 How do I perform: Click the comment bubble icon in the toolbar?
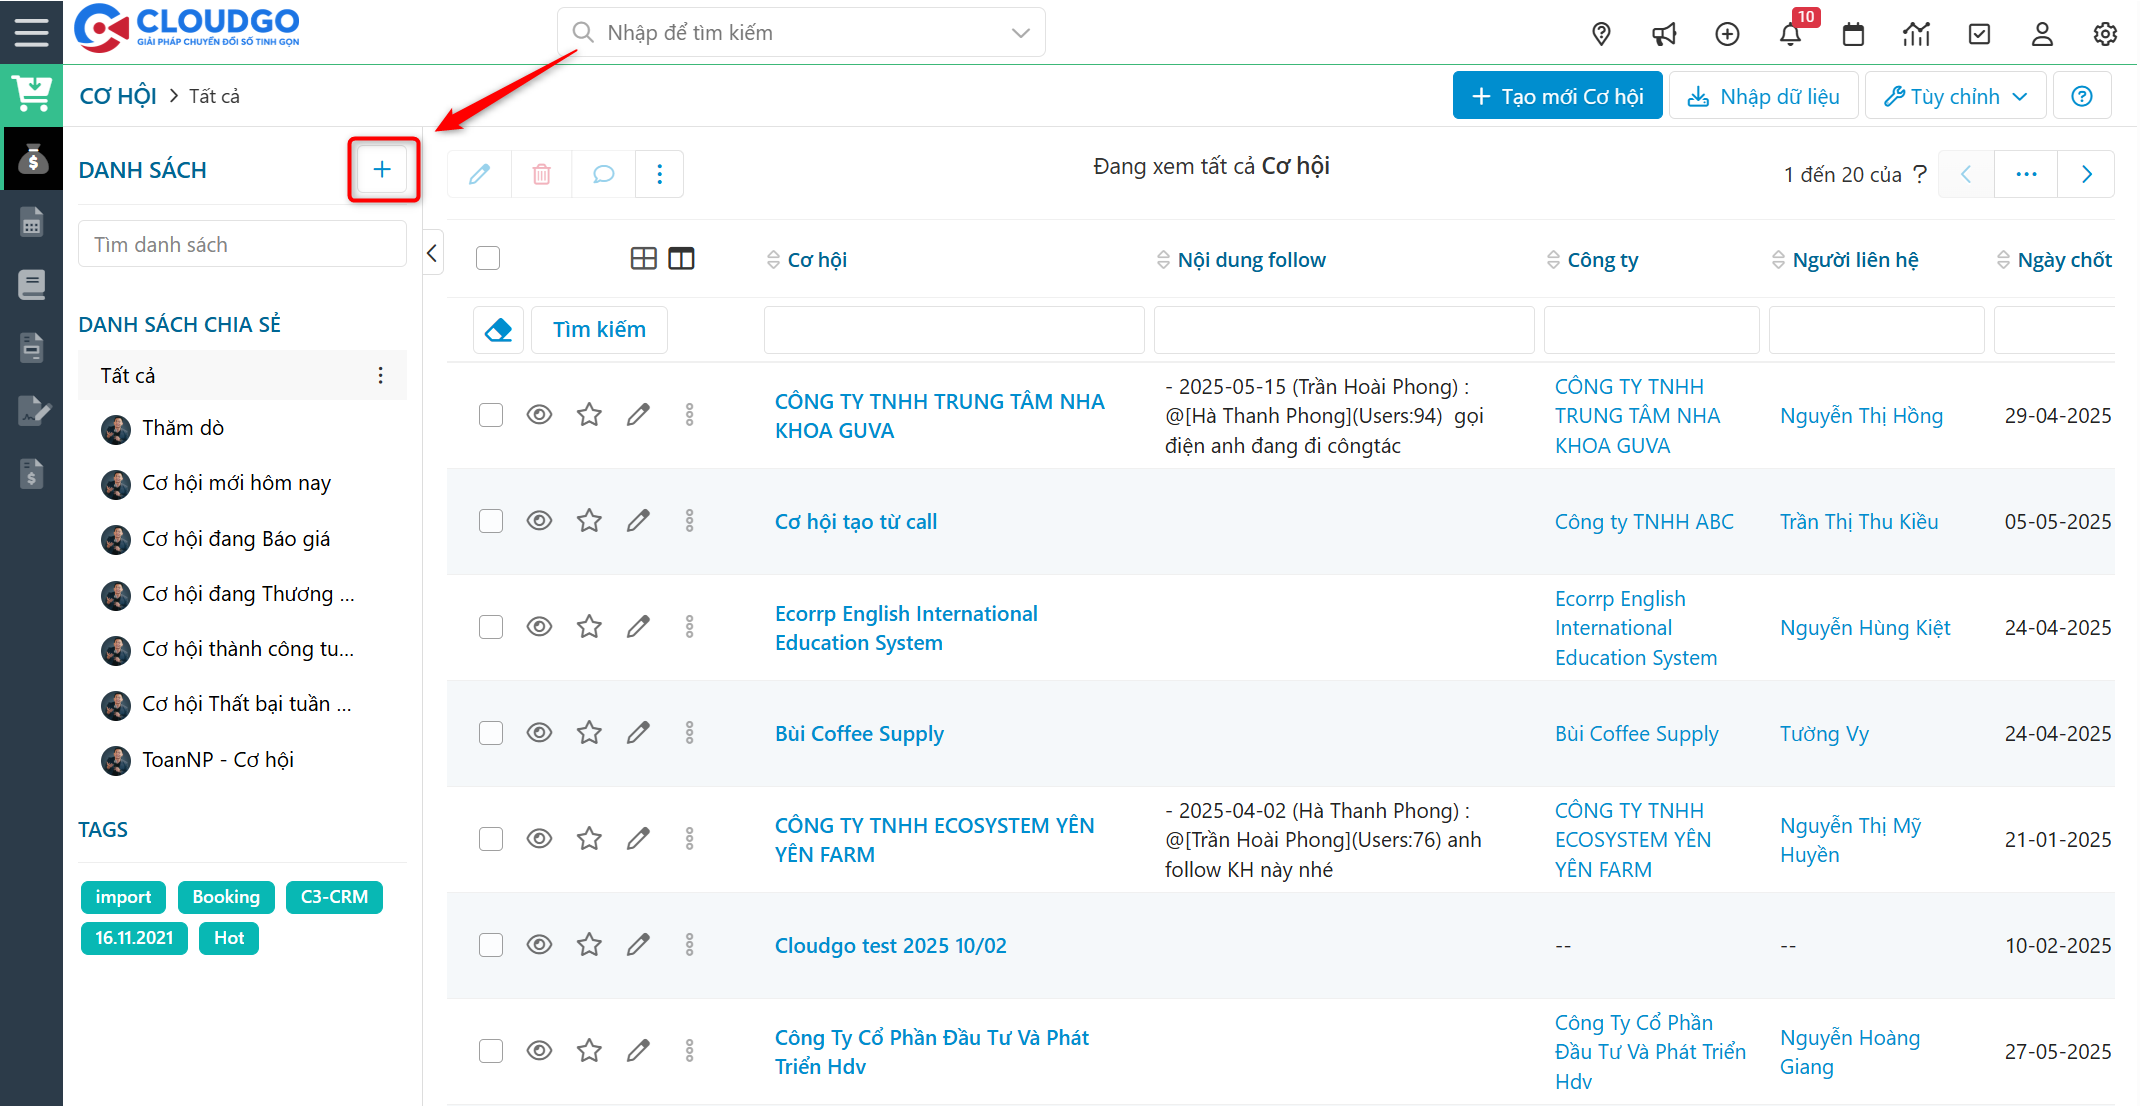[x=603, y=174]
